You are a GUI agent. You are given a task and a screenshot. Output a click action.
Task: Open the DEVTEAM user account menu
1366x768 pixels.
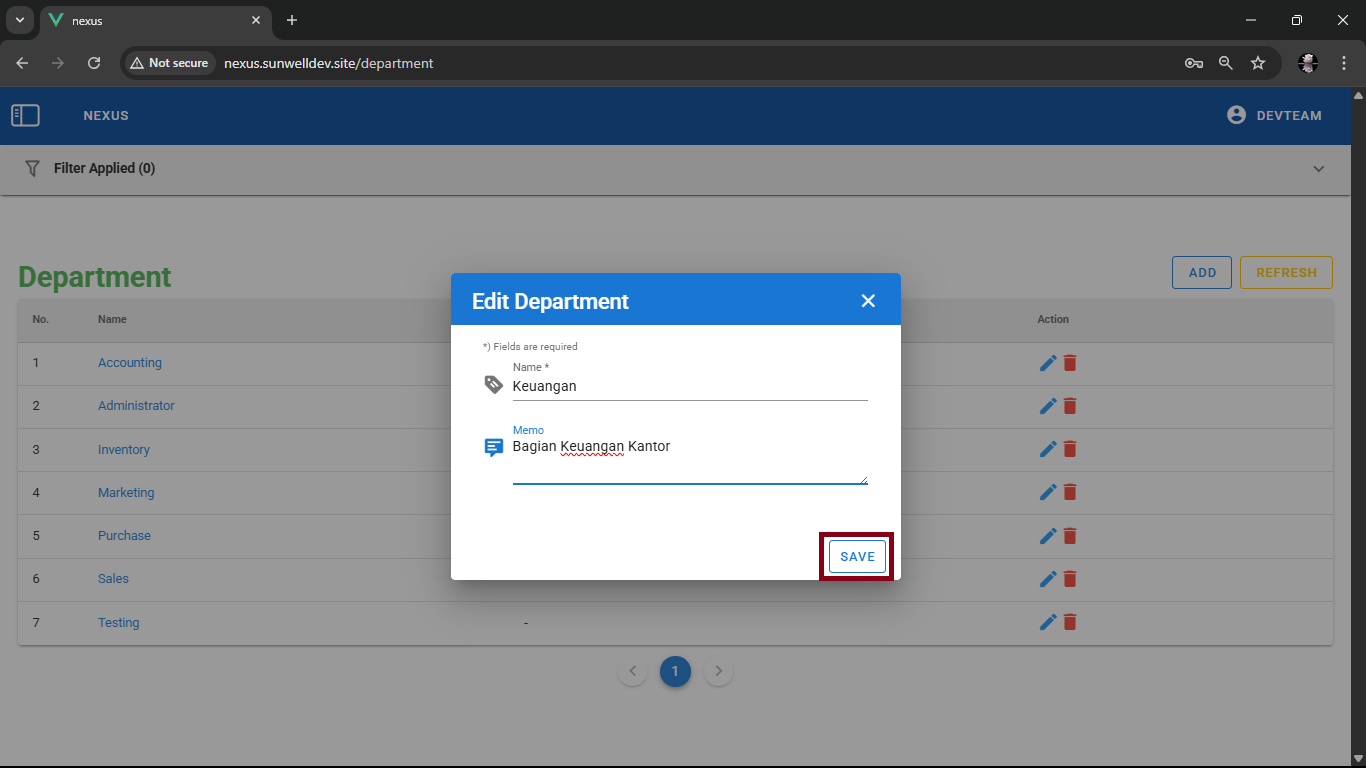[x=1274, y=115]
